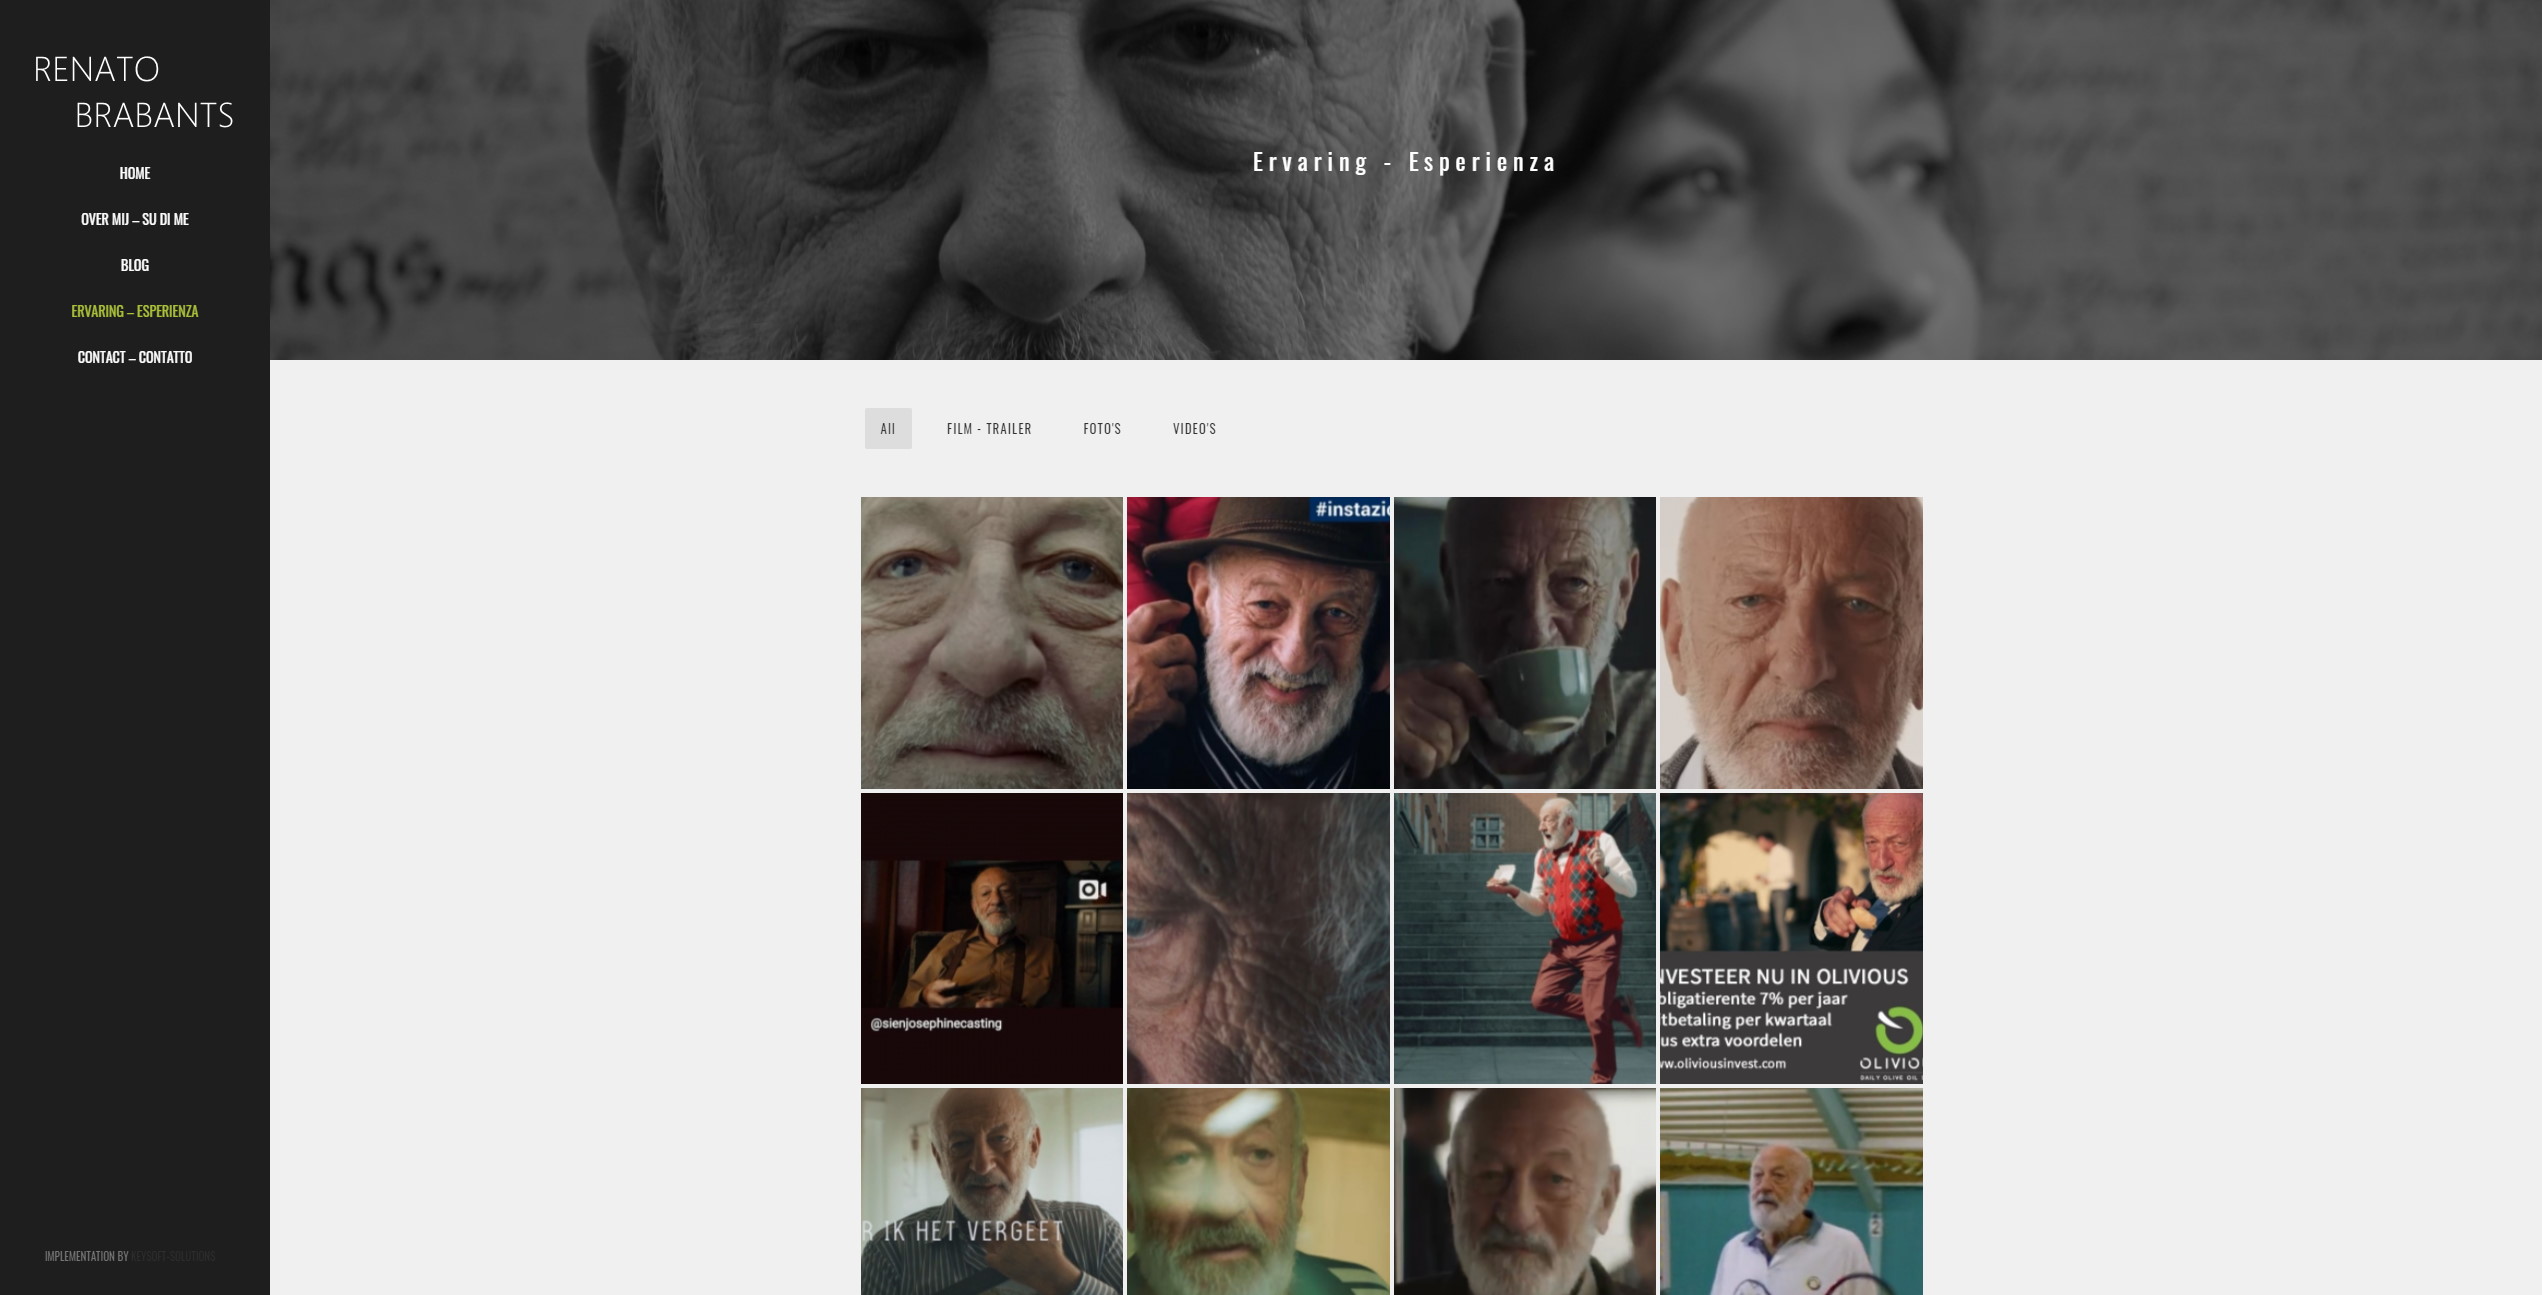Image resolution: width=2542 pixels, height=1295 pixels.
Task: Click the camera icon on the casting thumbnail
Action: [x=1092, y=889]
